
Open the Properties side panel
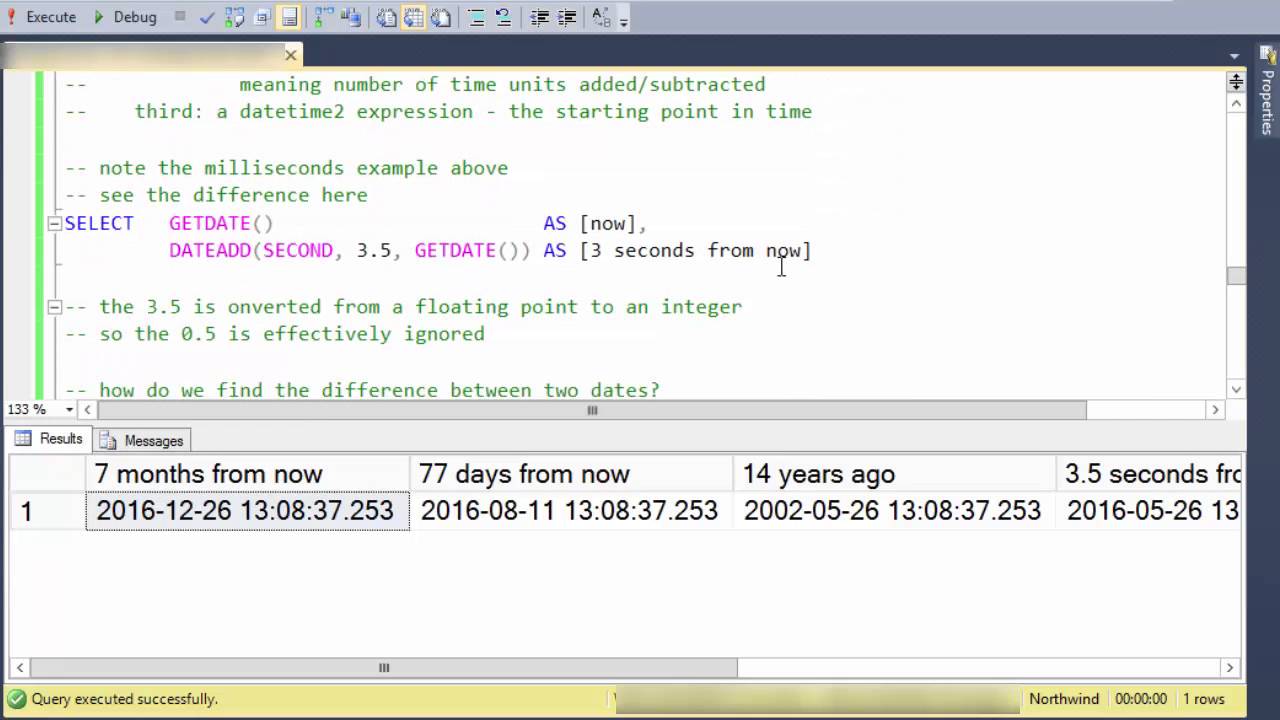(x=1267, y=92)
